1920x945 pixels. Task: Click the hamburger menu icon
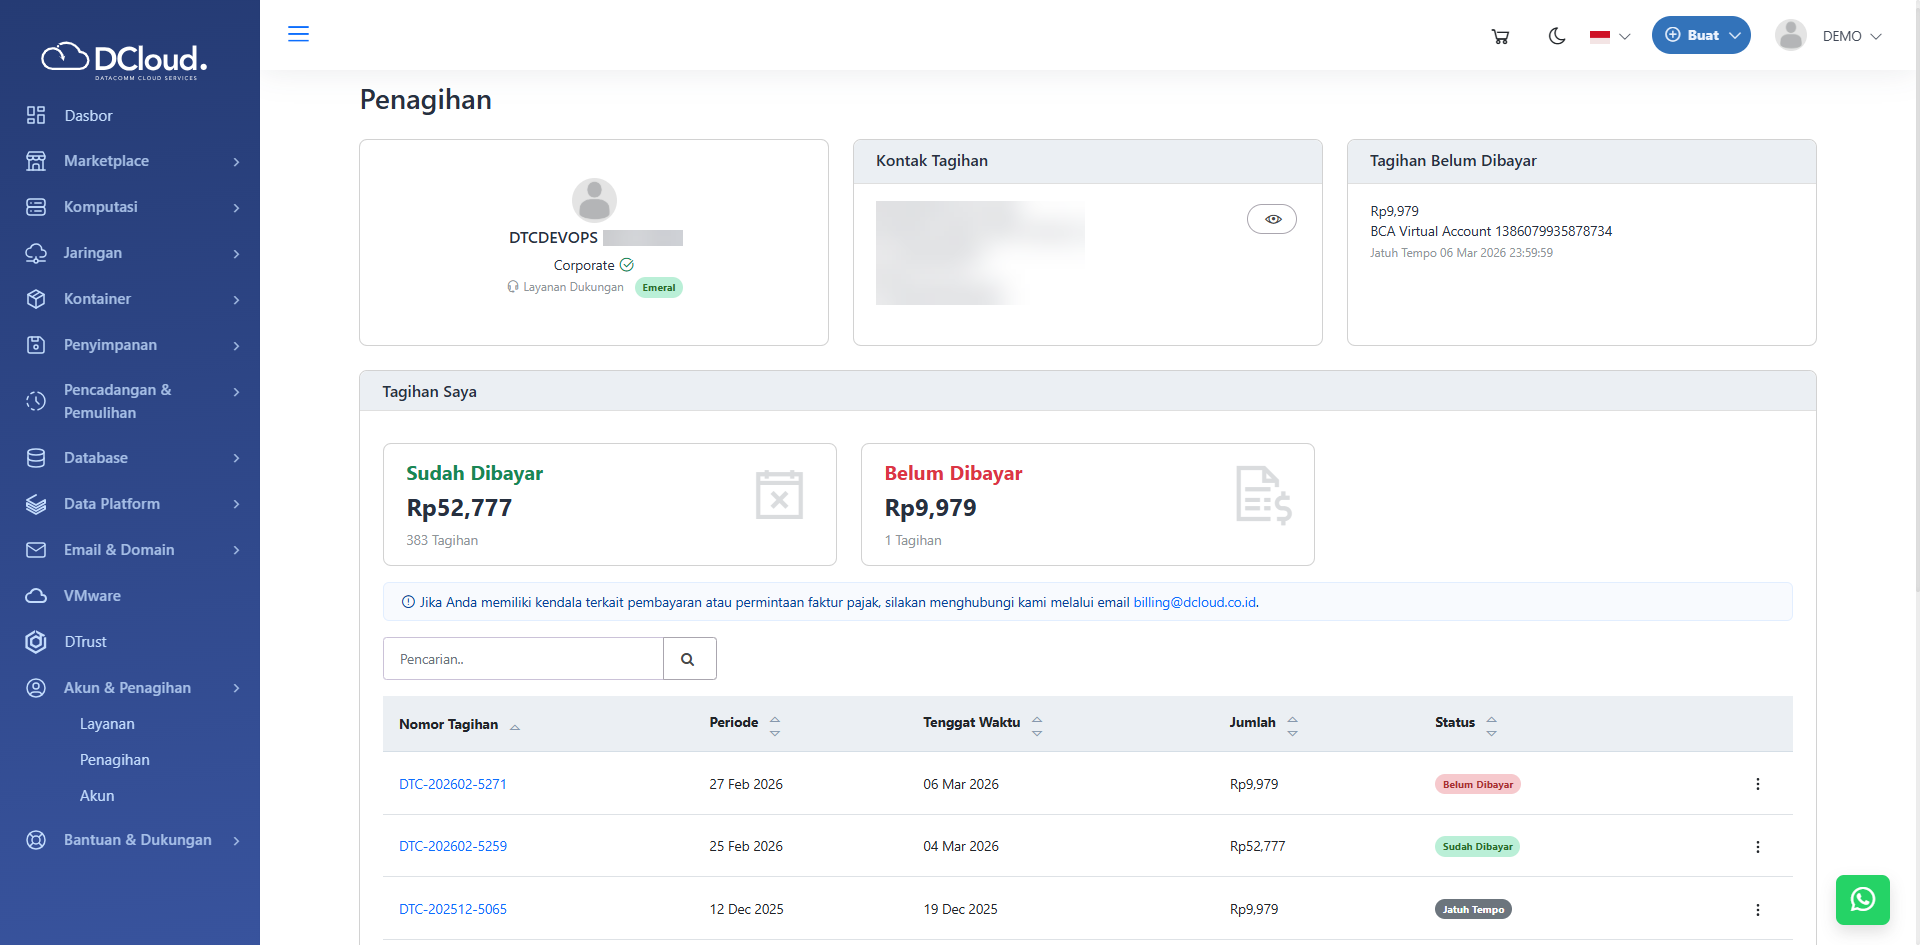pyautogui.click(x=298, y=34)
